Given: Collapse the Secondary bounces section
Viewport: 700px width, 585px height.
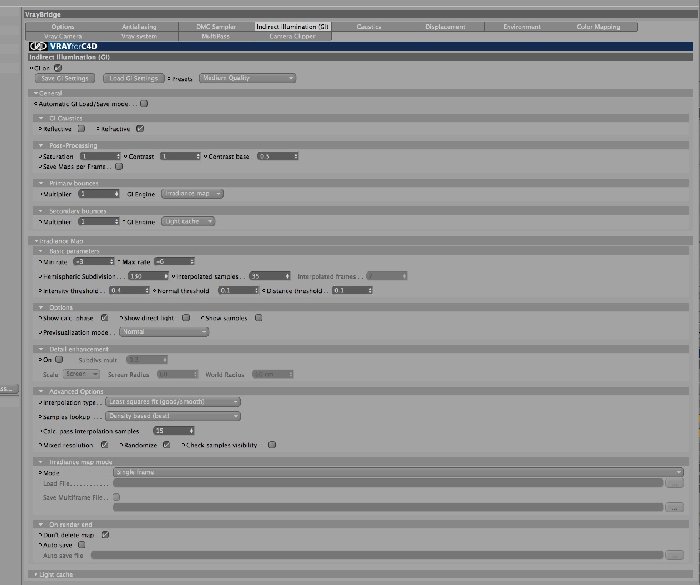Looking at the screenshot, I should coord(41,211).
